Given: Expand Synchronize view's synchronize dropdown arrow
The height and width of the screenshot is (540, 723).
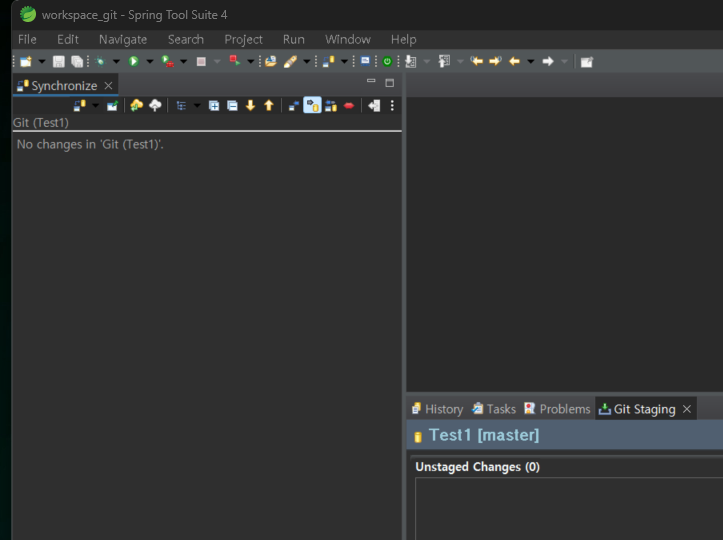Looking at the screenshot, I should (95, 106).
